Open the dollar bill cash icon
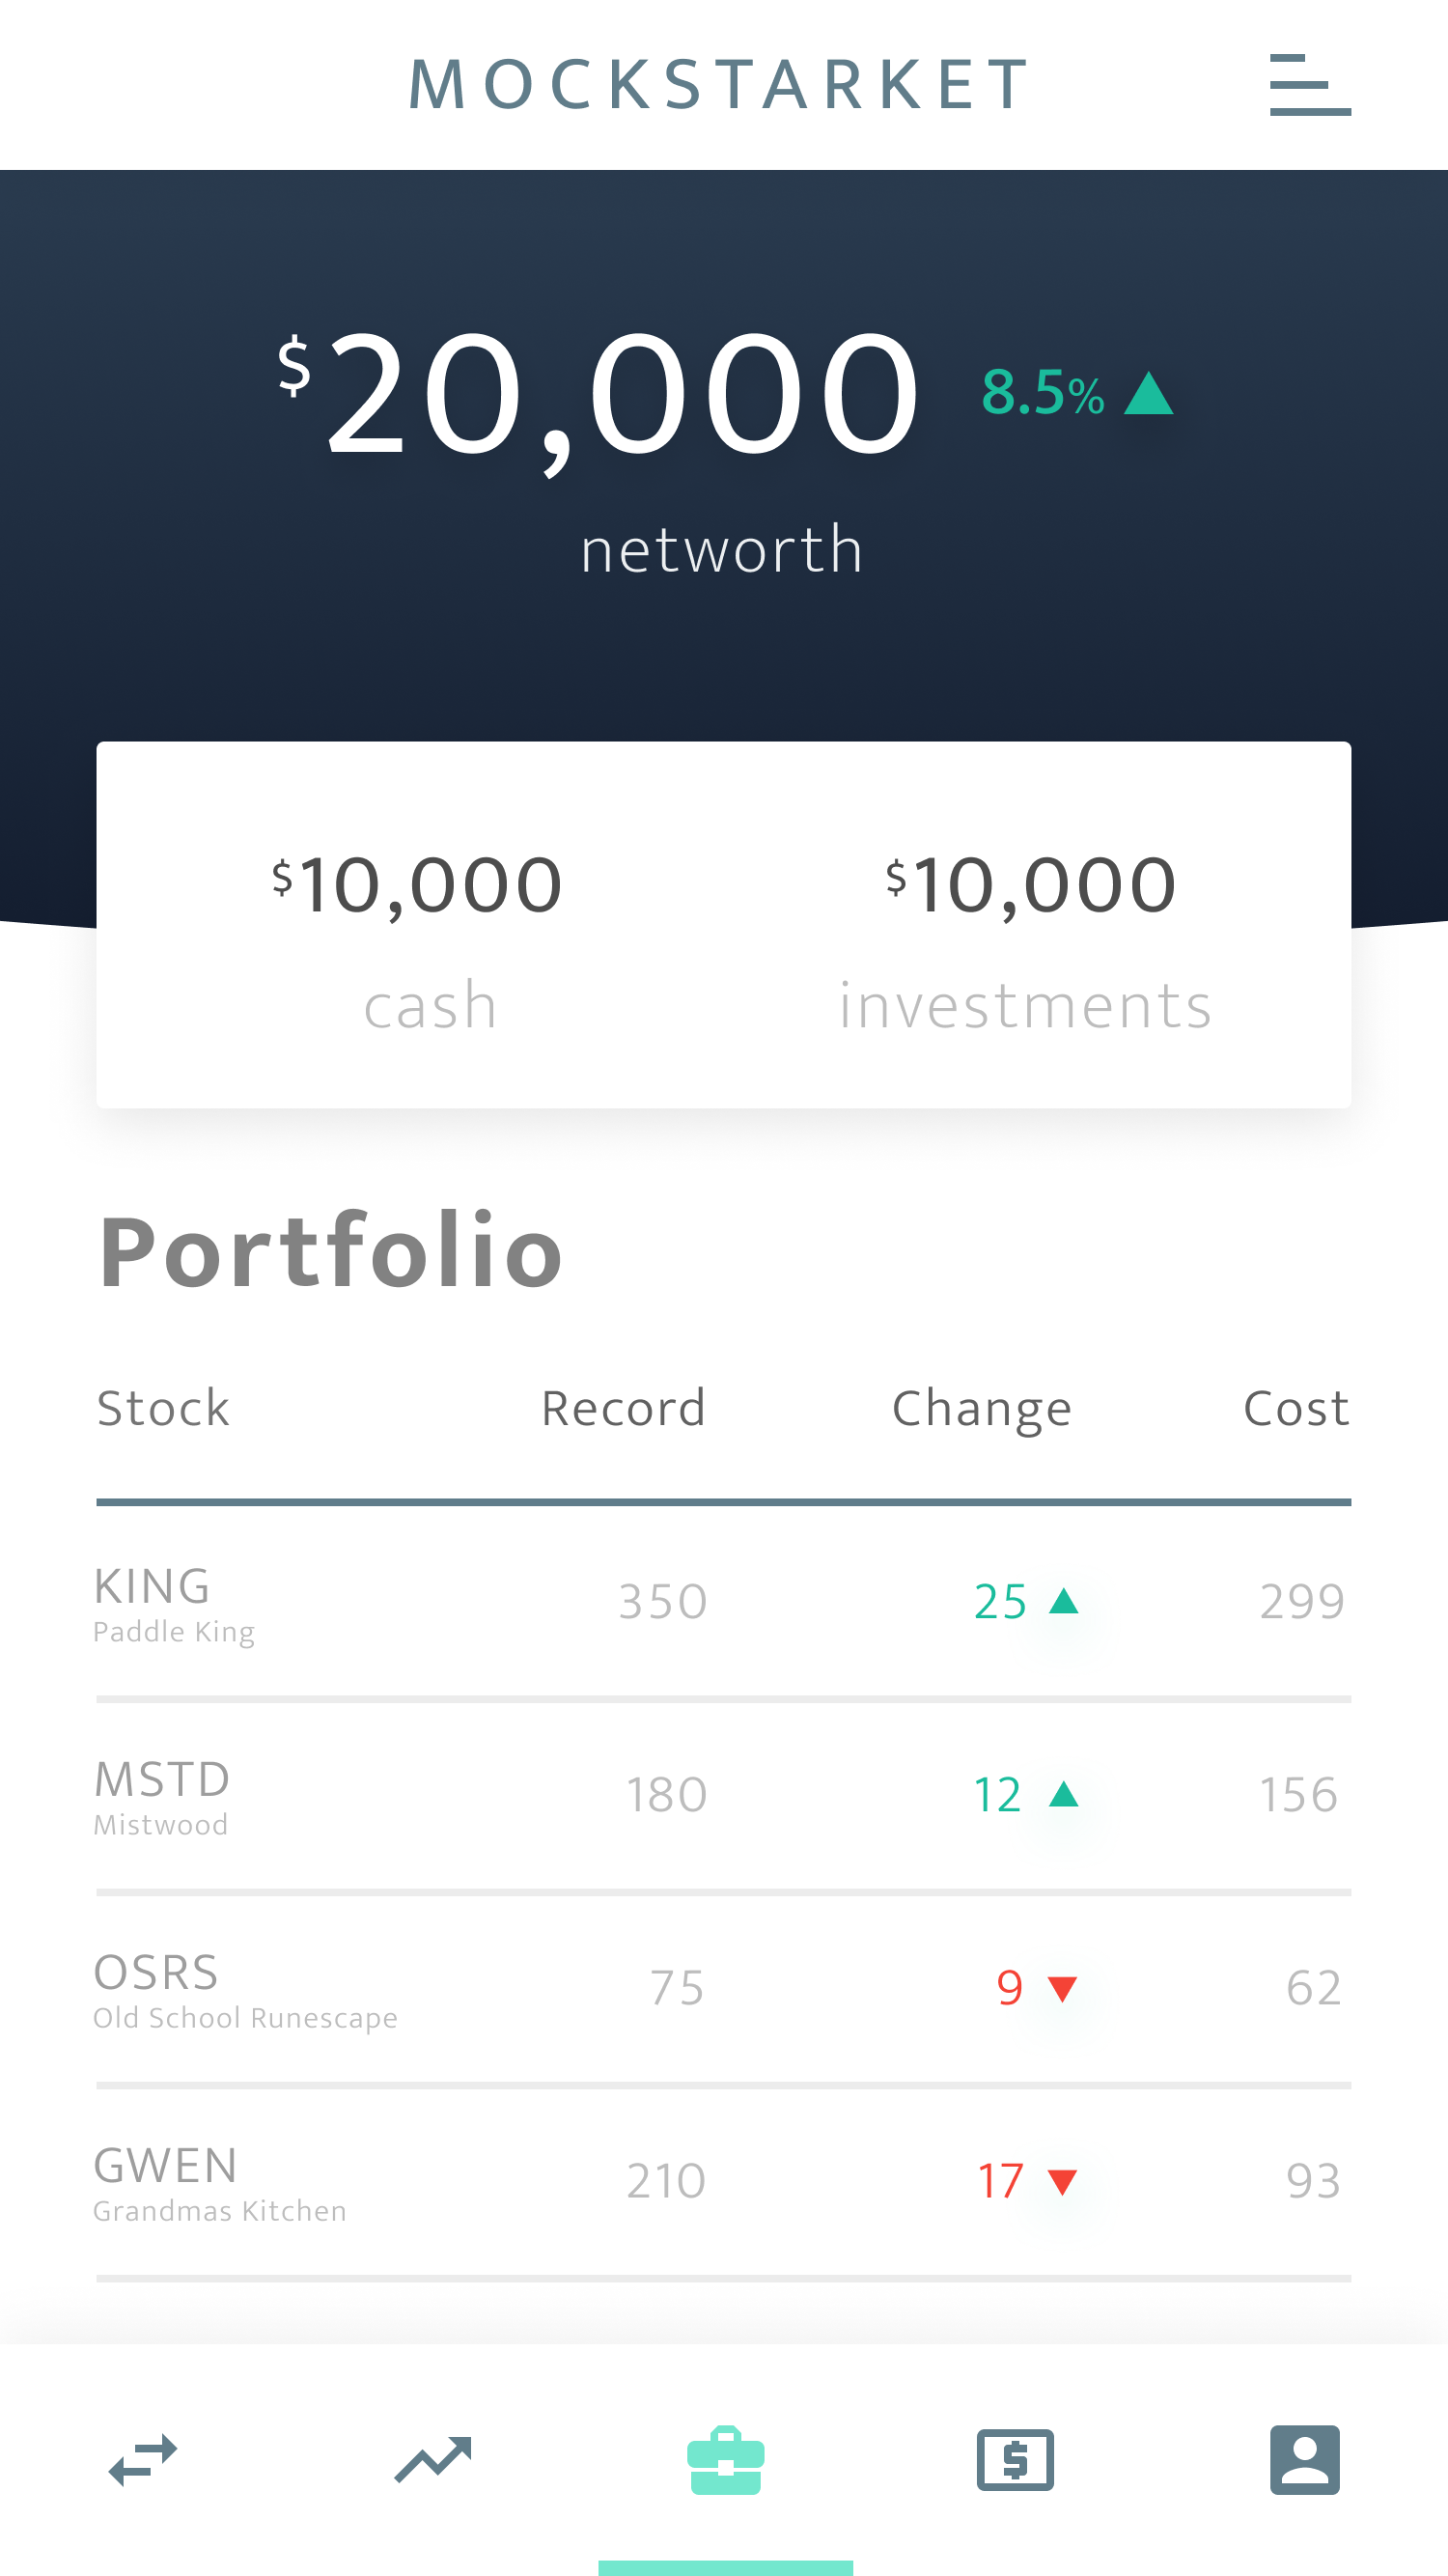This screenshot has width=1448, height=2576. 1015,2460
